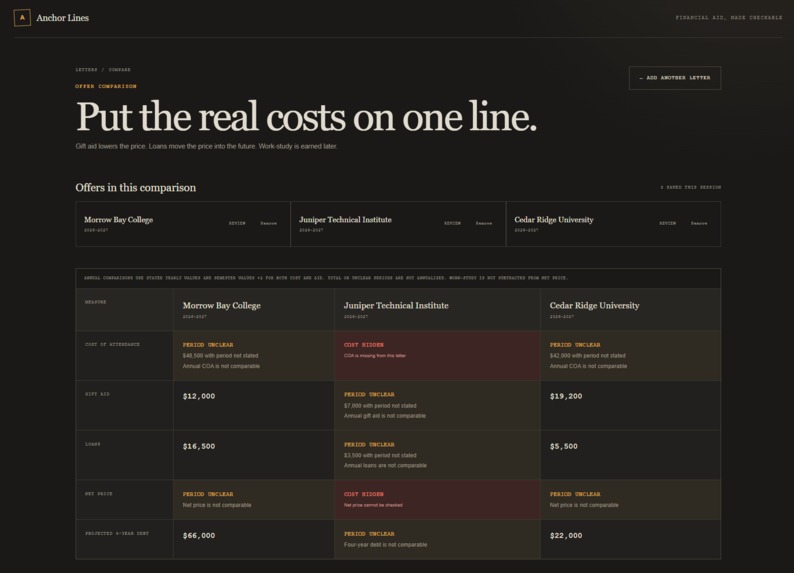Select the Juniper Technical Institute offer card title
The width and height of the screenshot is (794, 573).
345,220
